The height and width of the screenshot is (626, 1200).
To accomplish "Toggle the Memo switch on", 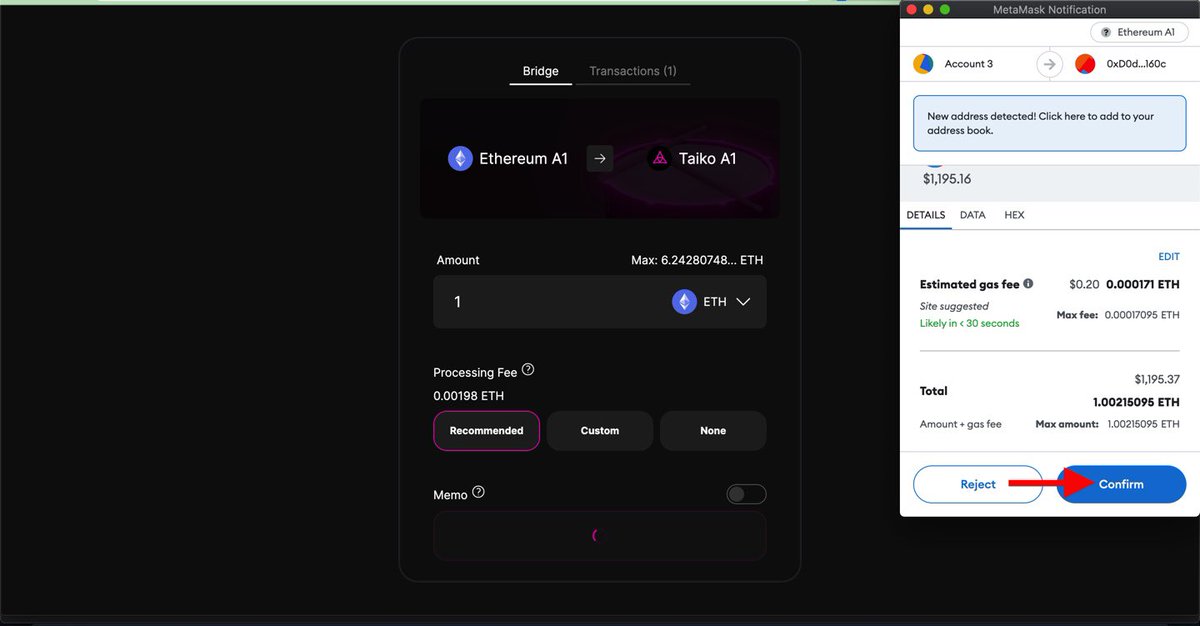I will [x=746, y=494].
